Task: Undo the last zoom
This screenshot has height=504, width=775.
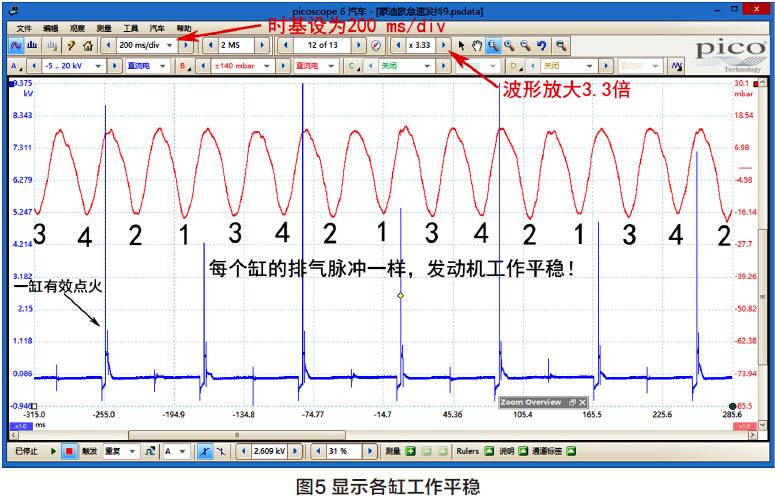Action: pos(542,45)
